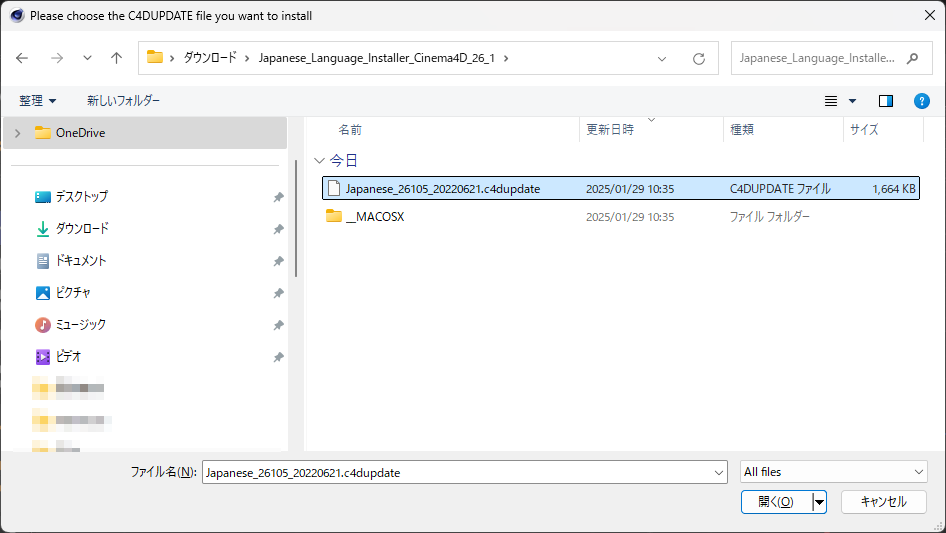Click the pin icon next to ミュージック

coord(278,325)
